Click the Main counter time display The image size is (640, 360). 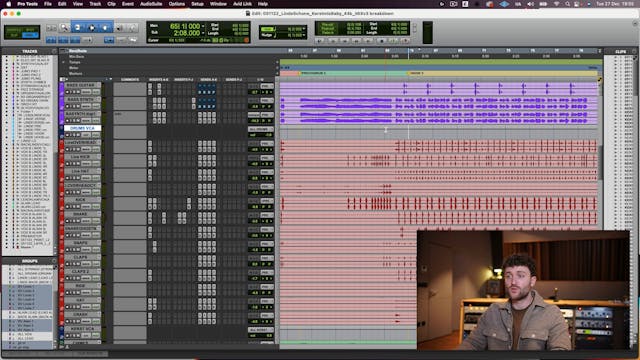point(185,26)
